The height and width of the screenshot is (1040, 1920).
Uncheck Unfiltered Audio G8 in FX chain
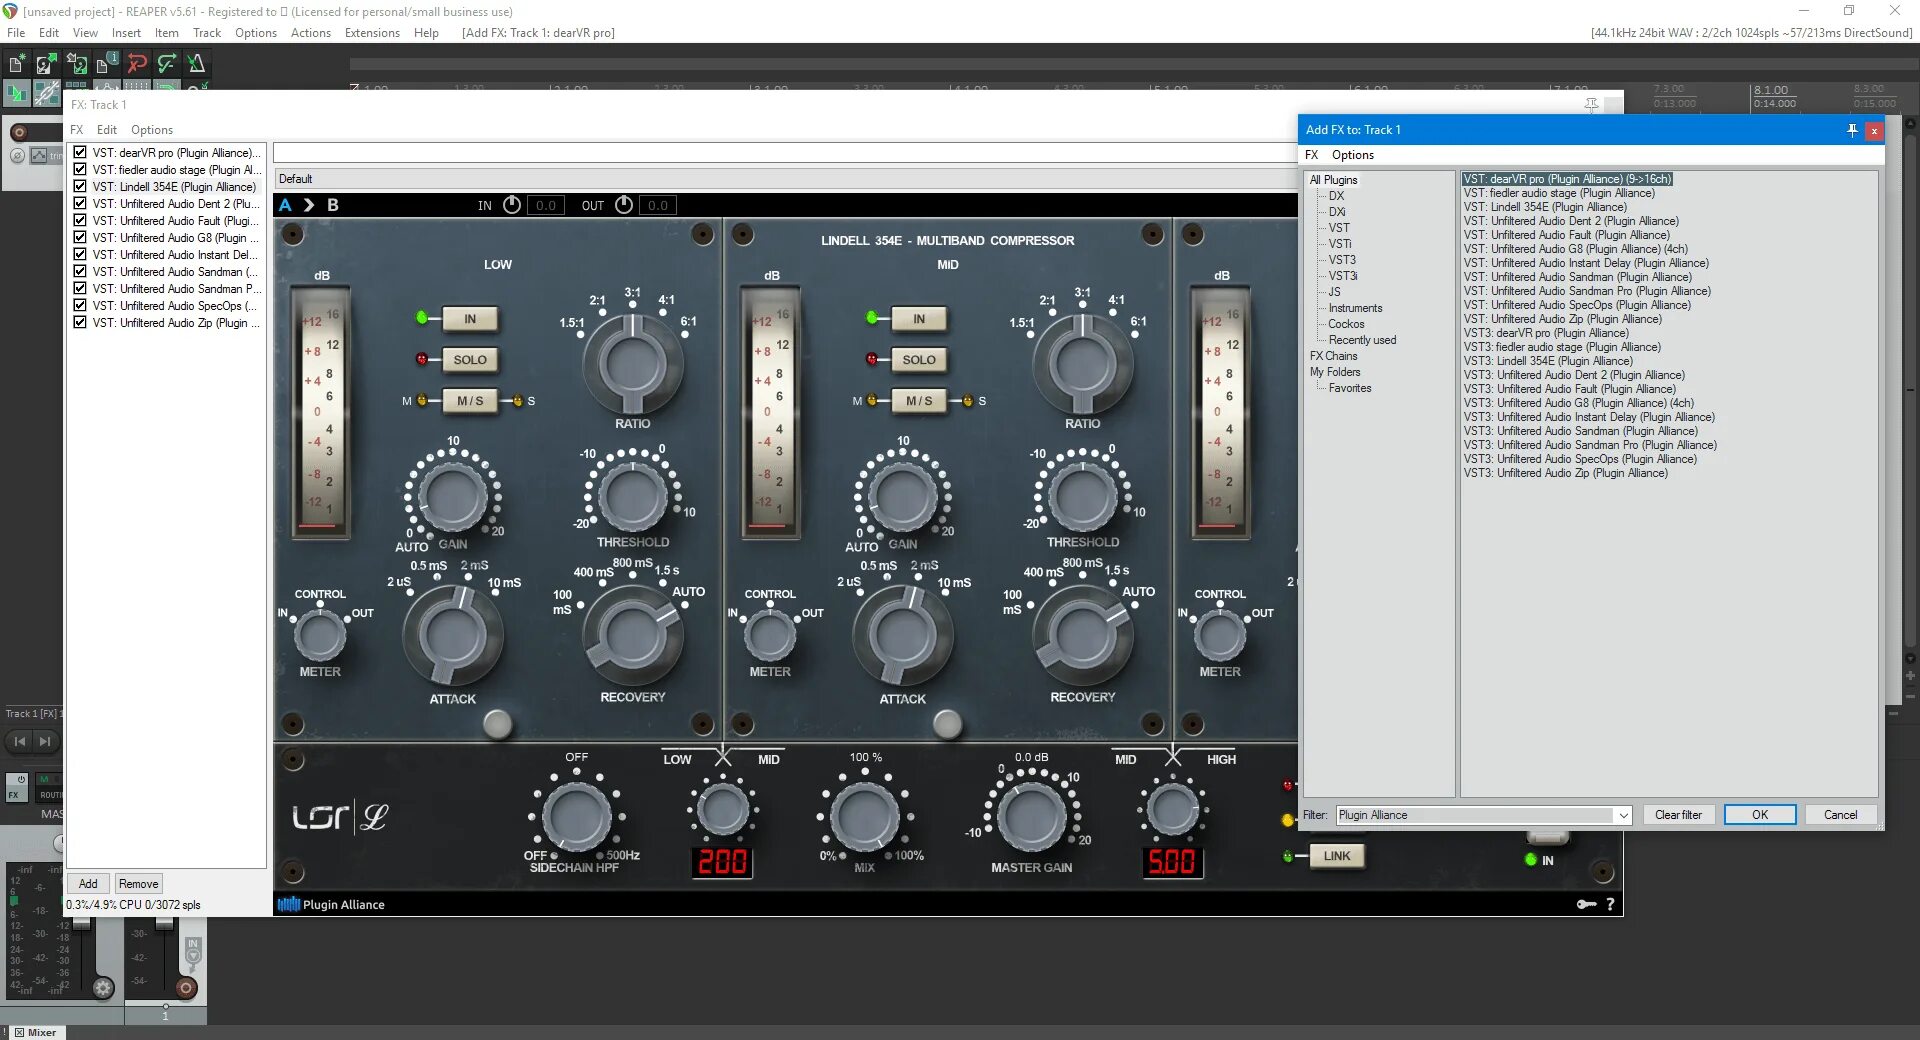(x=80, y=238)
